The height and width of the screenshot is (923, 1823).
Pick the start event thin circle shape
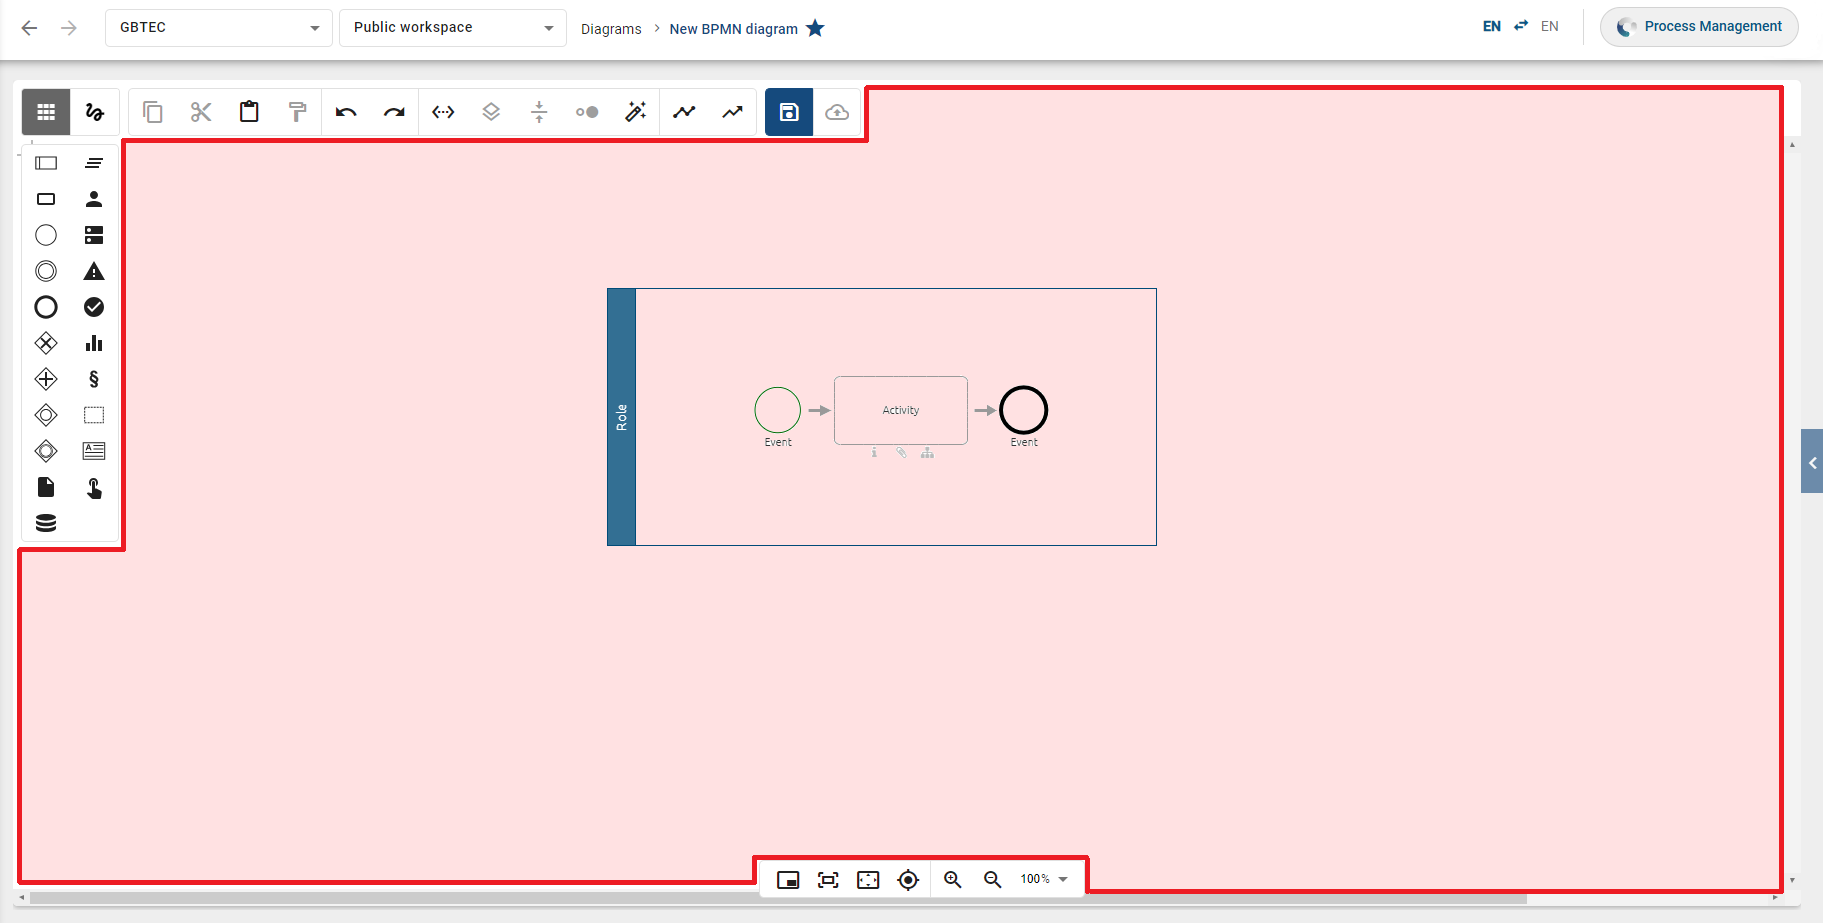pyautogui.click(x=46, y=235)
